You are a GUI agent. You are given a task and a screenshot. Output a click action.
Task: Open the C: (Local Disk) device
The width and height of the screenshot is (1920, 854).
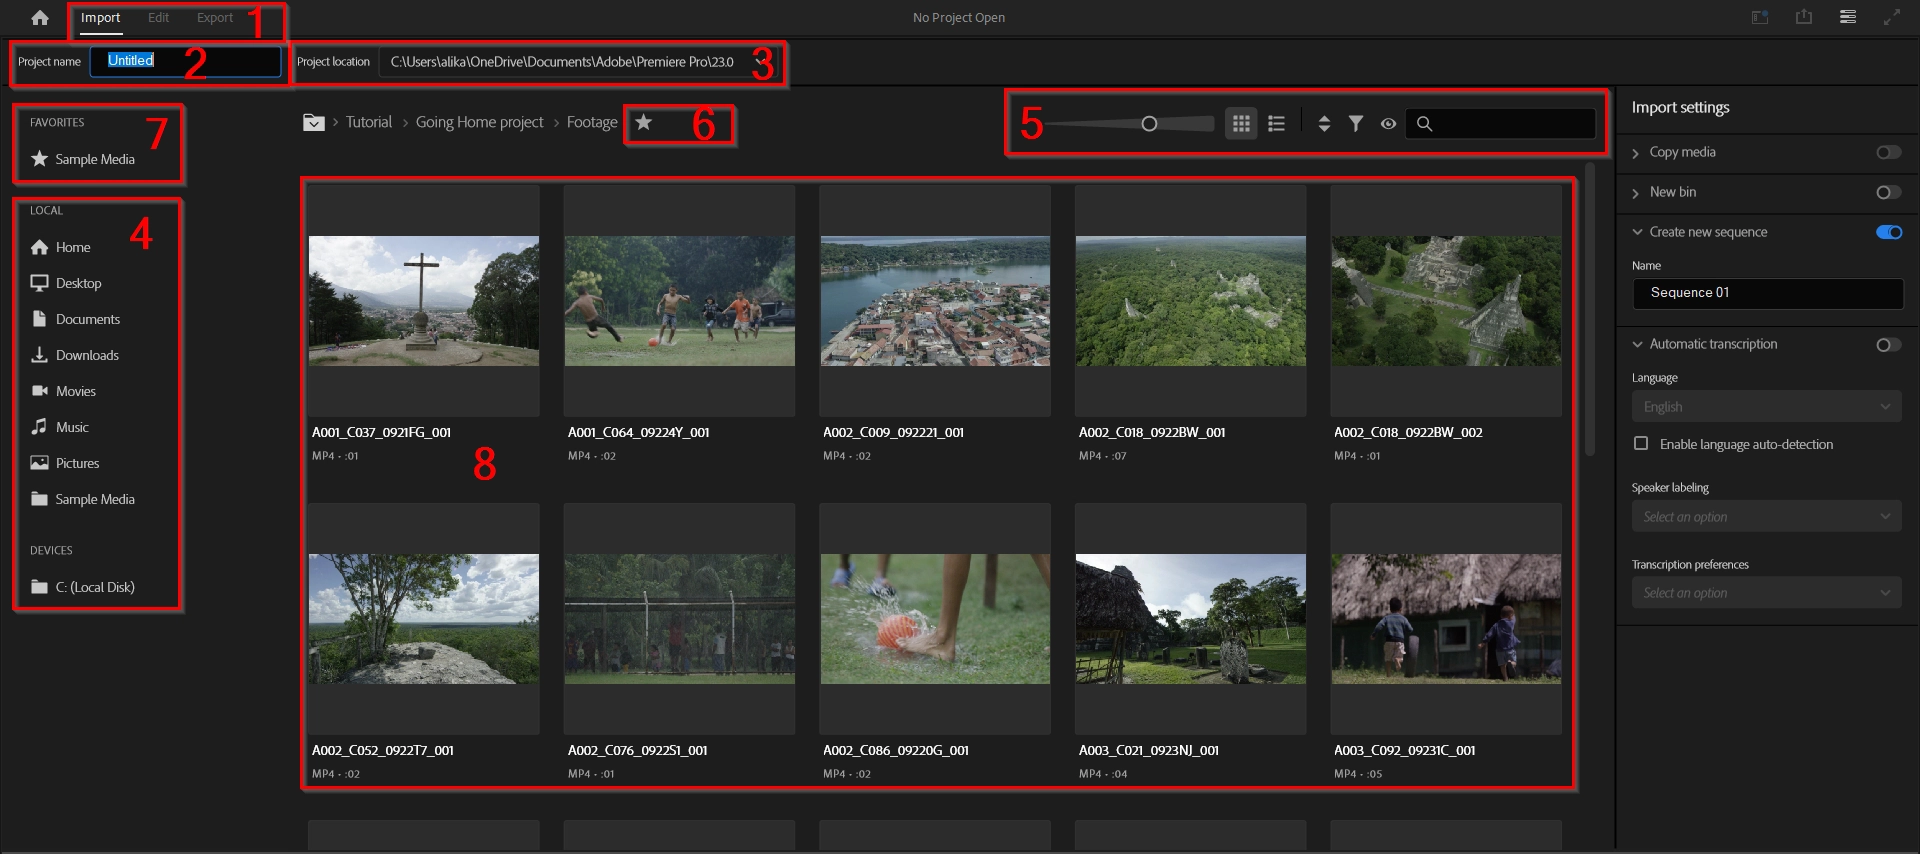(83, 587)
